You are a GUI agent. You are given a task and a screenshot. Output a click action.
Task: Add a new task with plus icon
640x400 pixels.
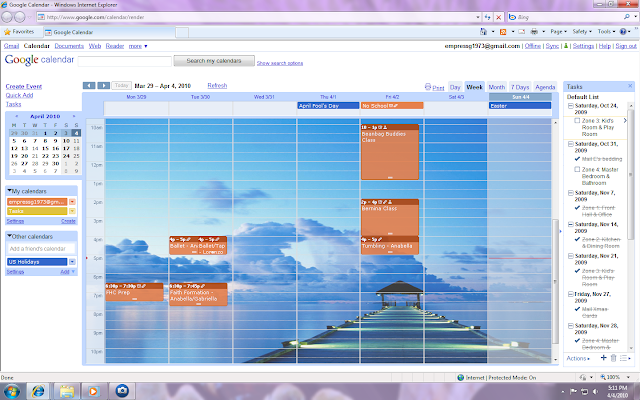pyautogui.click(x=603, y=358)
